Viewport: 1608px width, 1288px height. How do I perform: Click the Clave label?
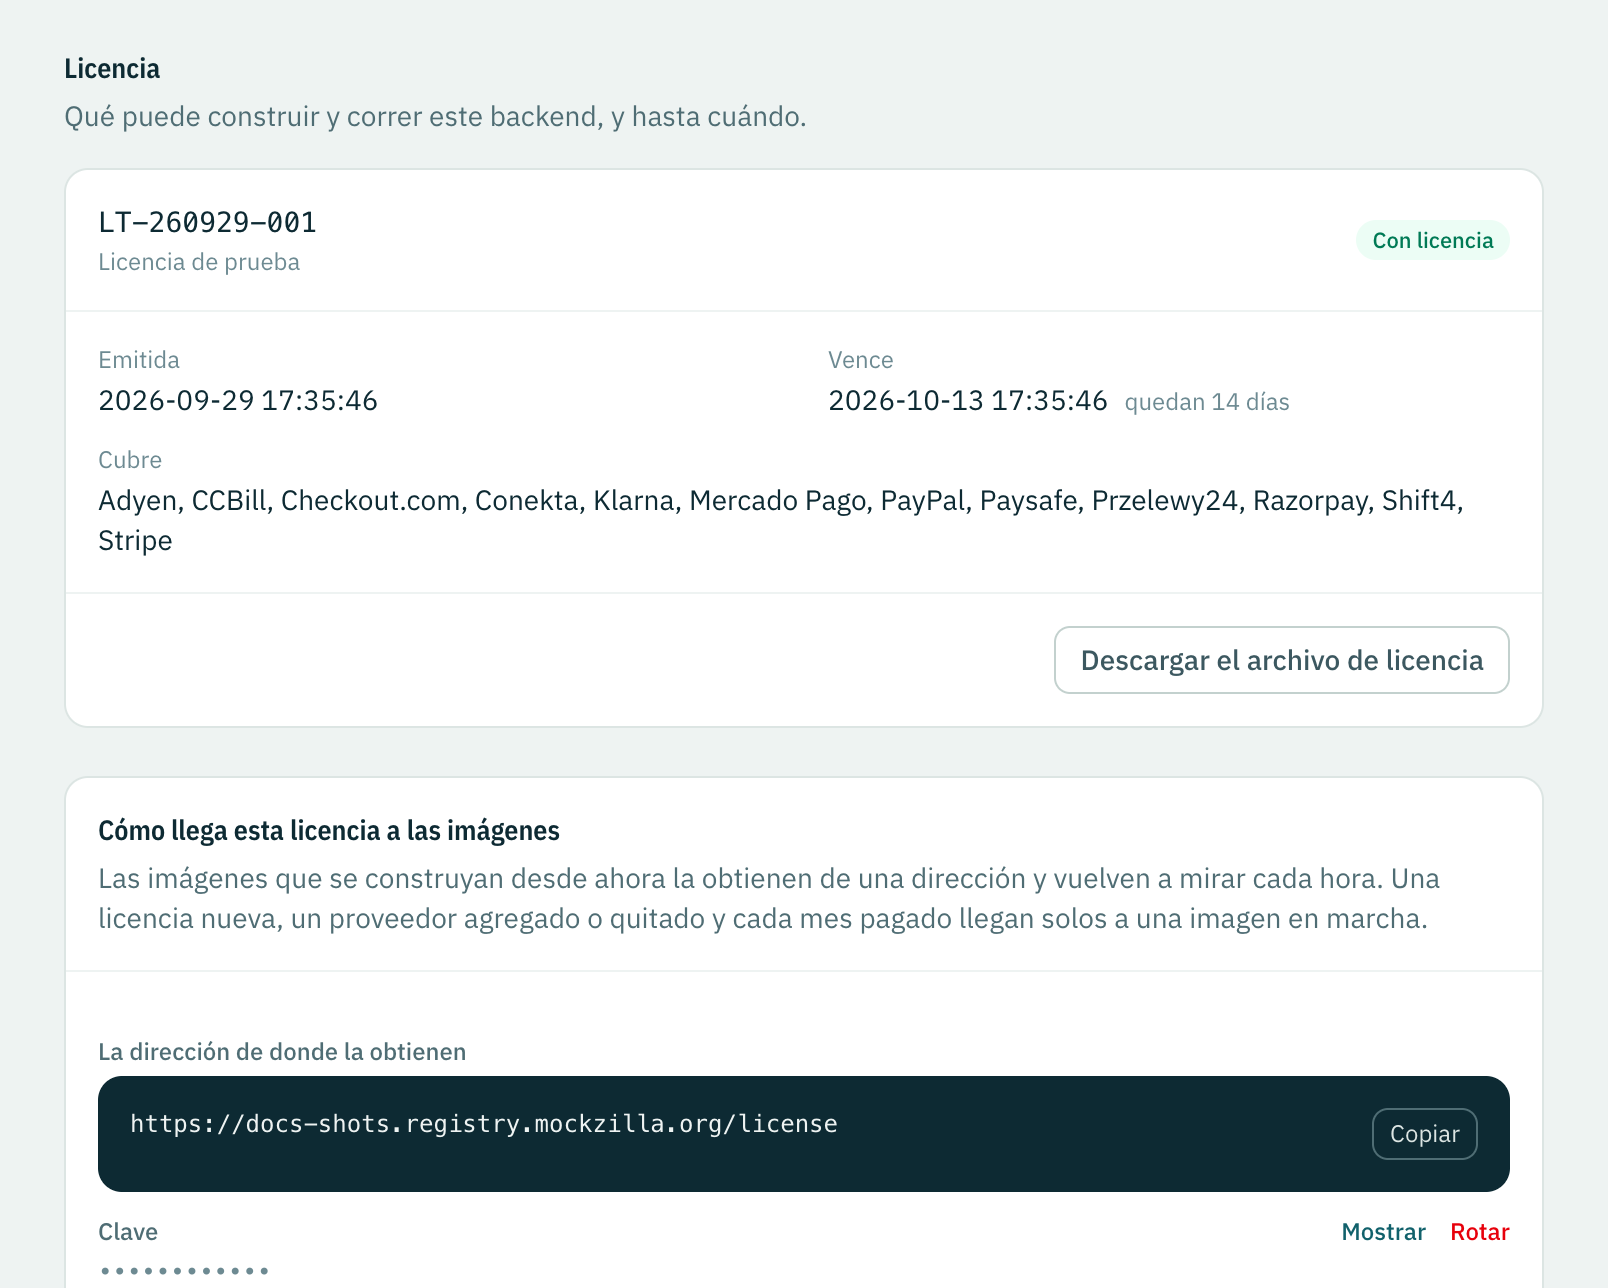coord(128,1232)
